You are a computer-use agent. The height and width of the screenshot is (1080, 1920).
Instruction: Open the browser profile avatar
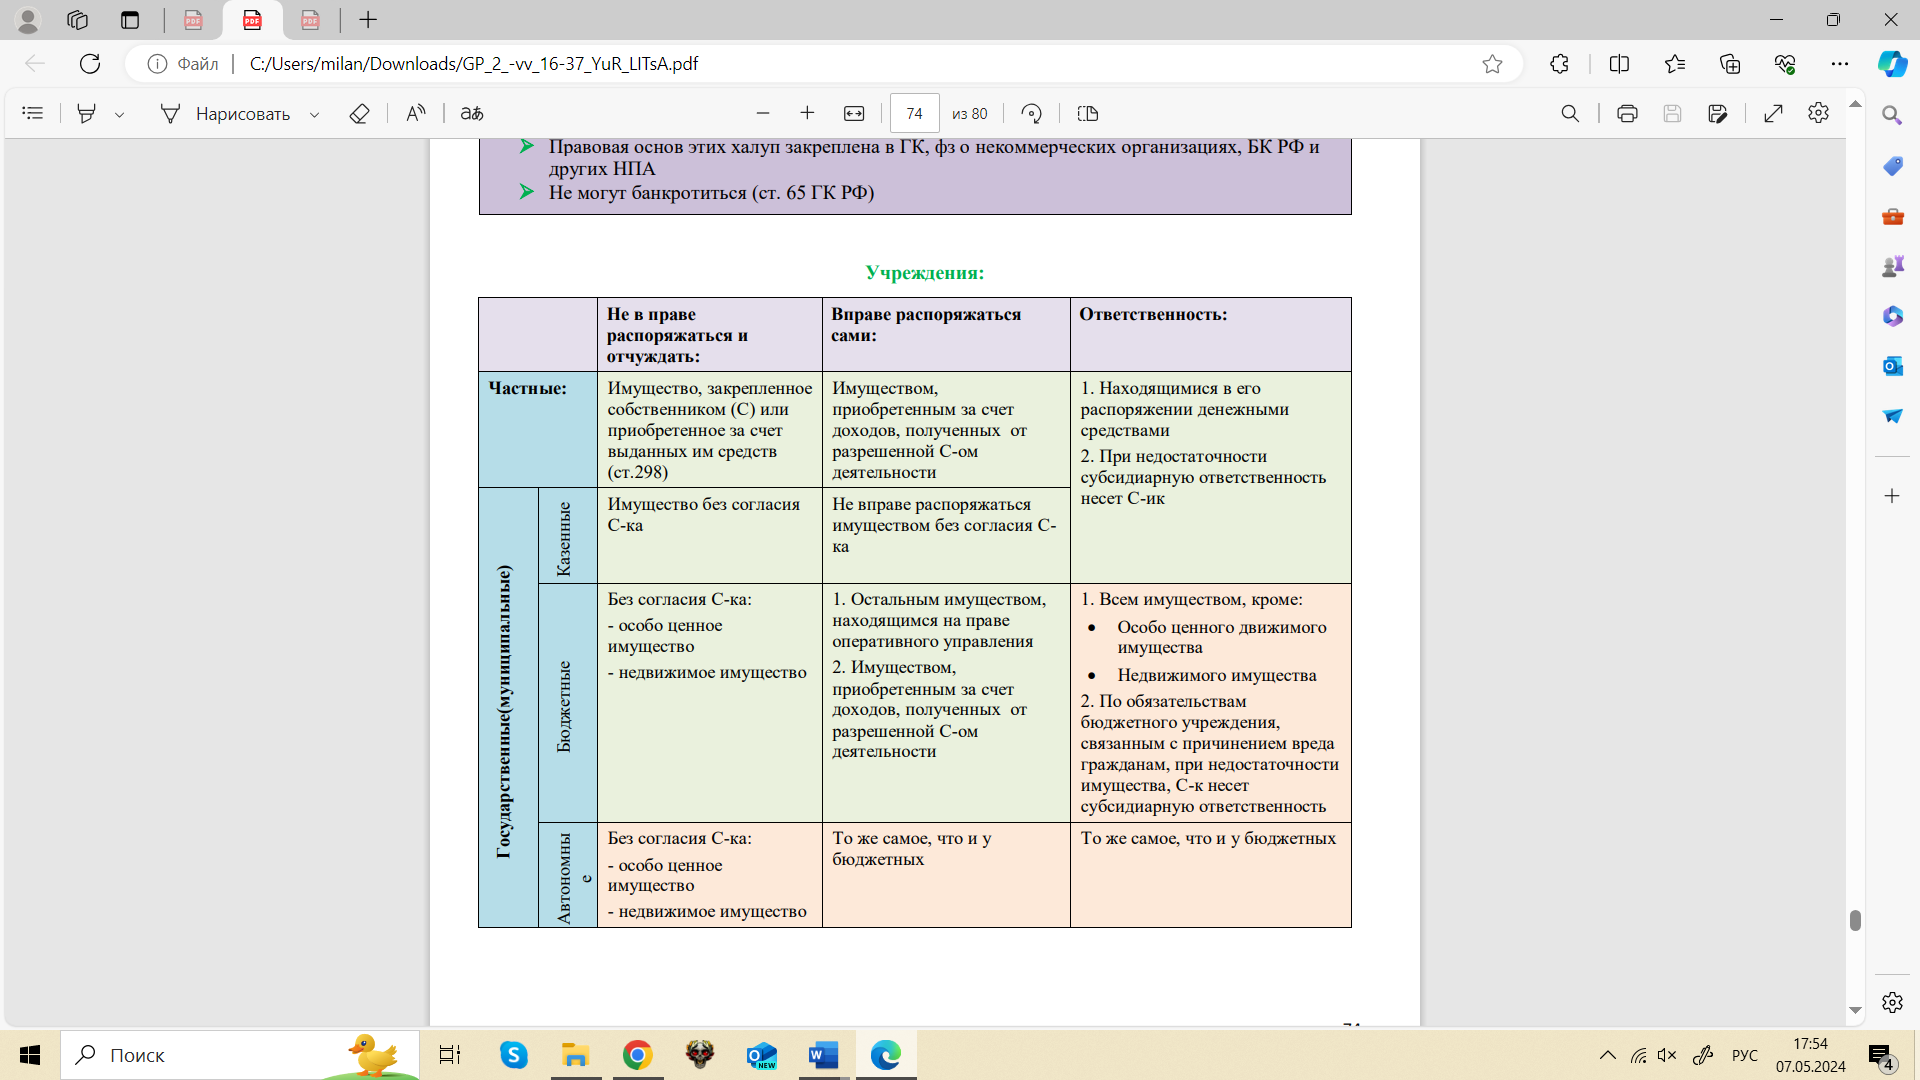[28, 20]
